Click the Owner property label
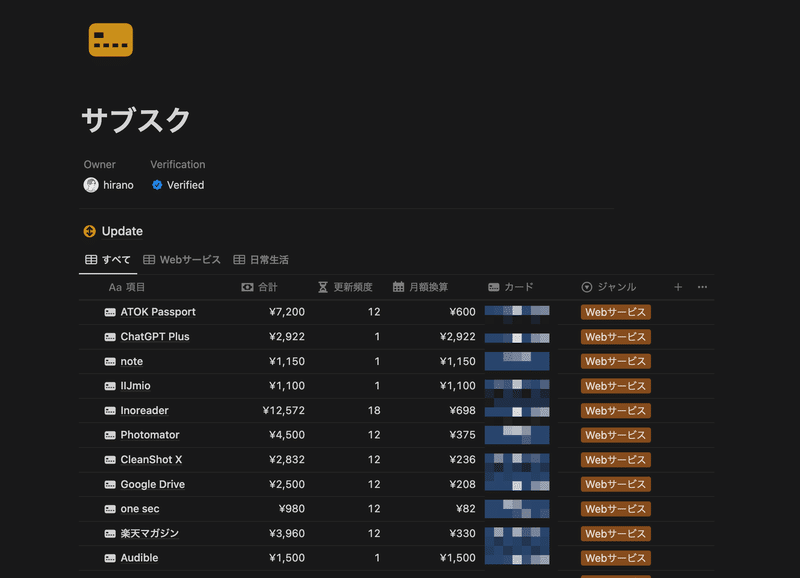 [99, 164]
